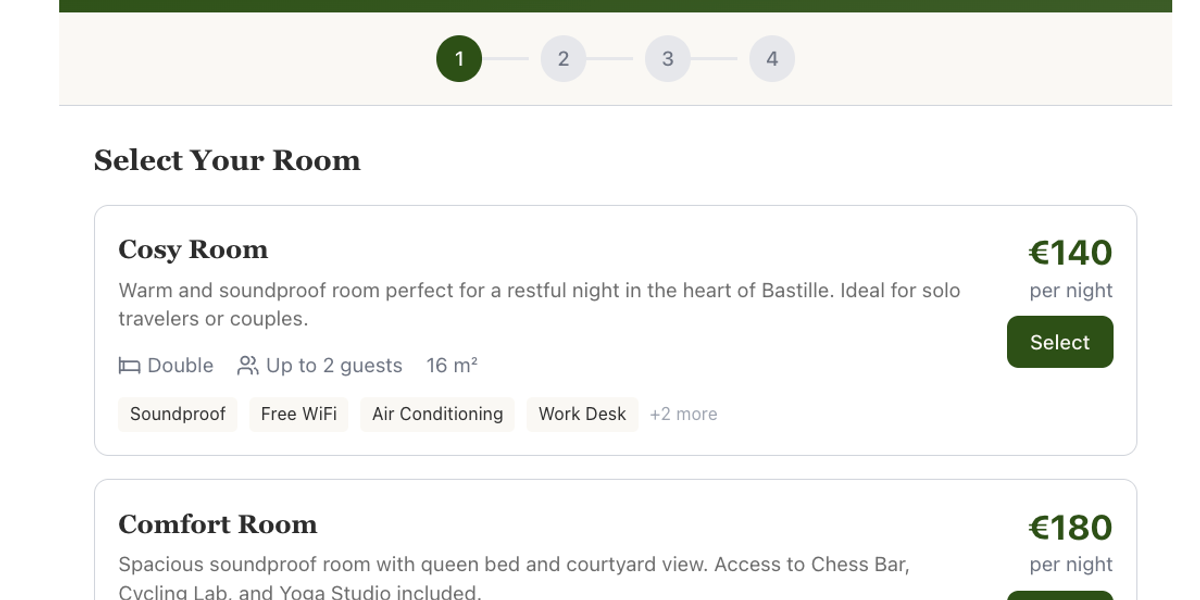1200x600 pixels.
Task: Click the €140 price label
Action: pos(1069,253)
